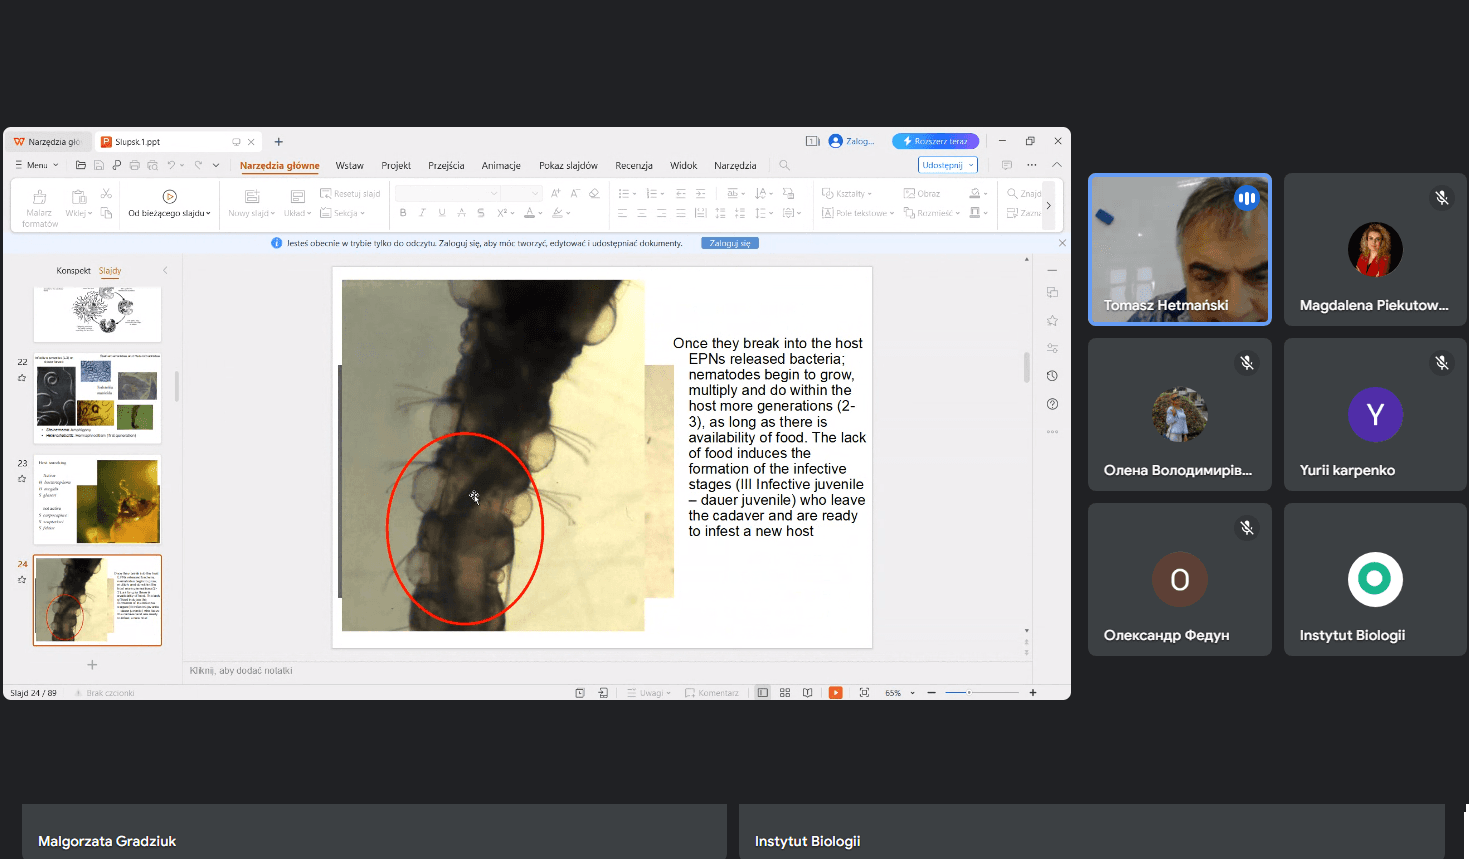Click the open folder icon in quick toolbar
The height and width of the screenshot is (859, 1469).
click(81, 165)
